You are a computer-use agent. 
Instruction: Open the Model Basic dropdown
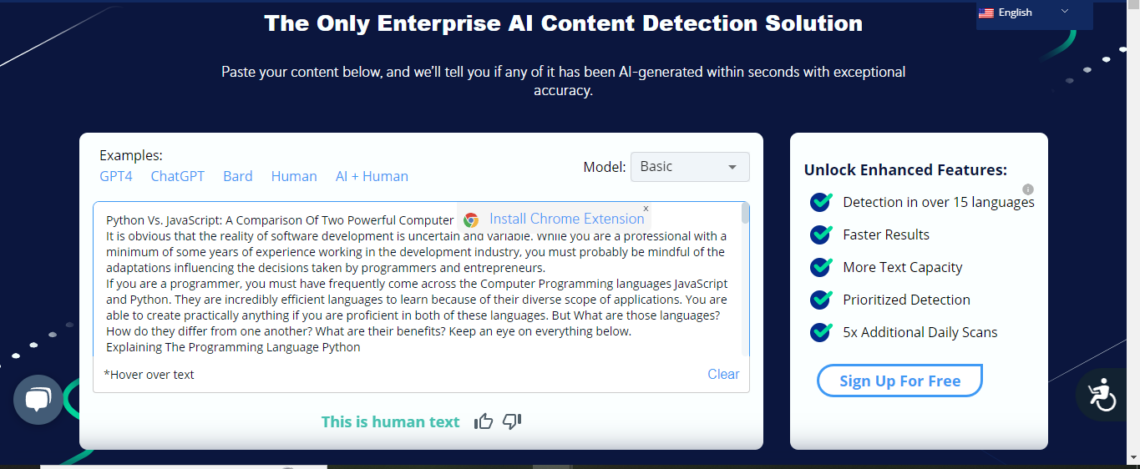pos(689,167)
